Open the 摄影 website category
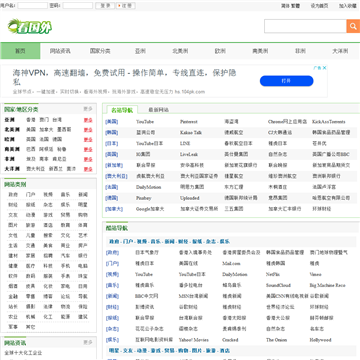 [x=30, y=306]
